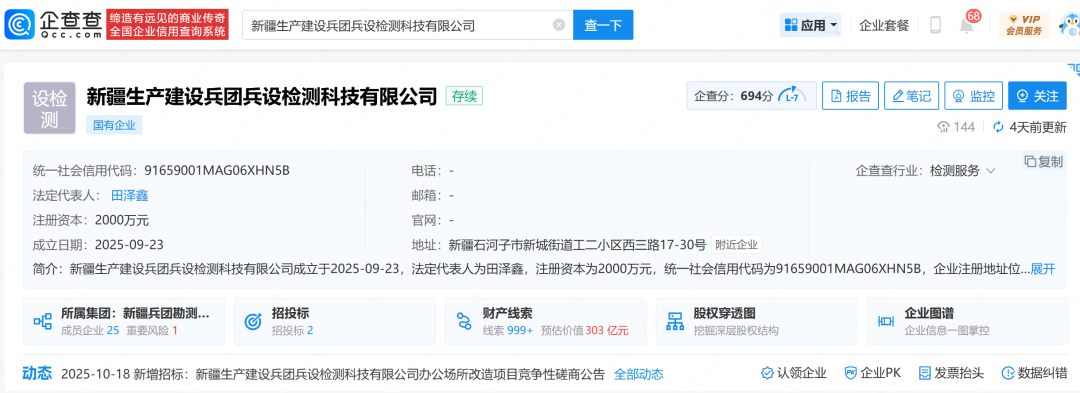The height and width of the screenshot is (393, 1080).
Task: Clear the search box with the X icon
Action: (x=559, y=25)
